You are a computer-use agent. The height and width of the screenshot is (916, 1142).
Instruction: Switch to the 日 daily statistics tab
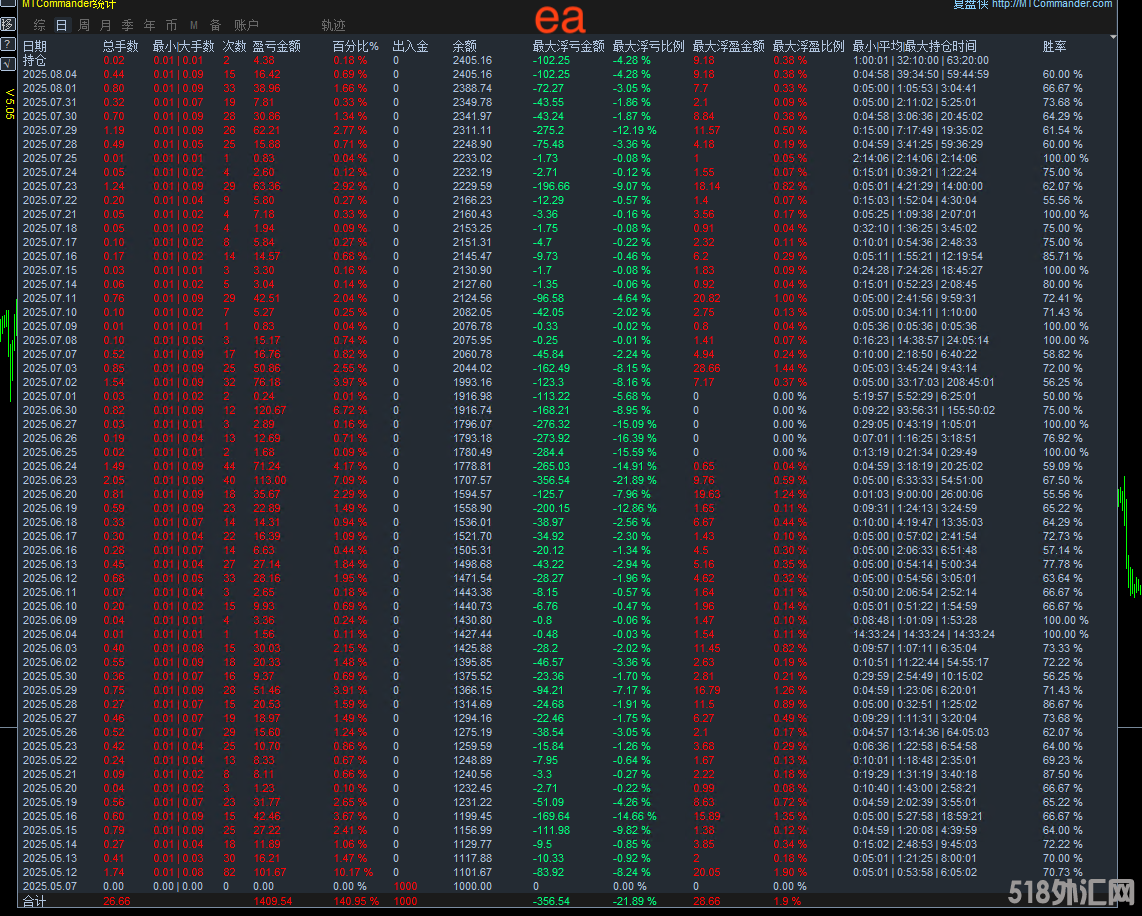[61, 25]
